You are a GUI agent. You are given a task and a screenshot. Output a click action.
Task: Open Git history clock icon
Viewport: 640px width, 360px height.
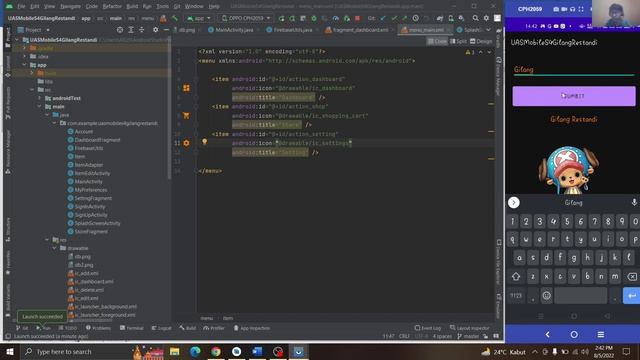(x=416, y=18)
